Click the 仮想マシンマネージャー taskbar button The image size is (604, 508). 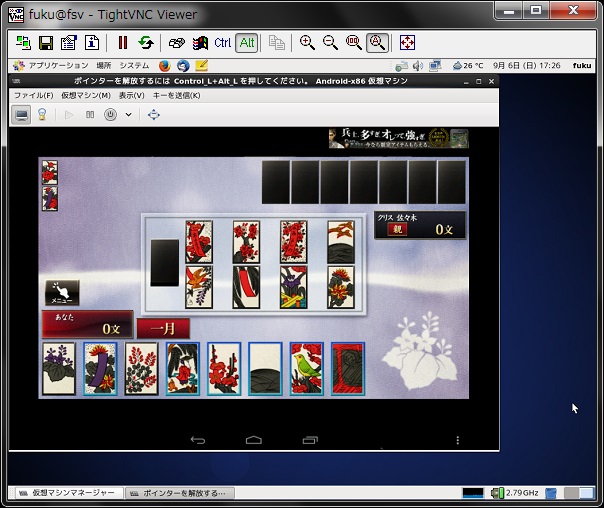coord(69,493)
